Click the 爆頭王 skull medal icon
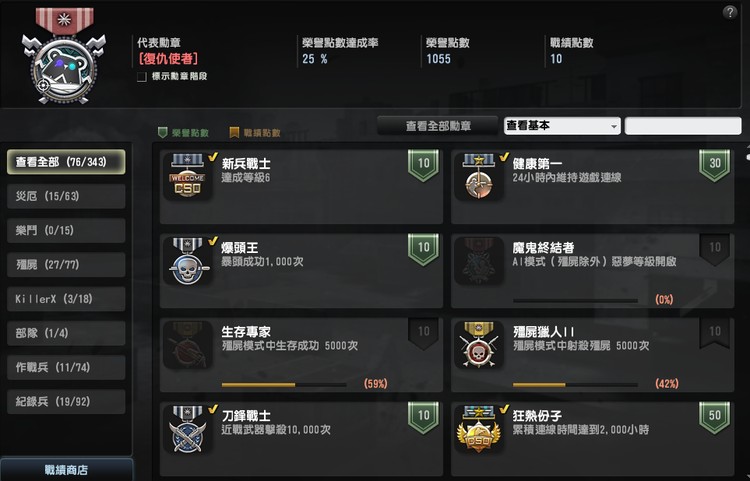Image resolution: width=750 pixels, height=481 pixels. 188,261
